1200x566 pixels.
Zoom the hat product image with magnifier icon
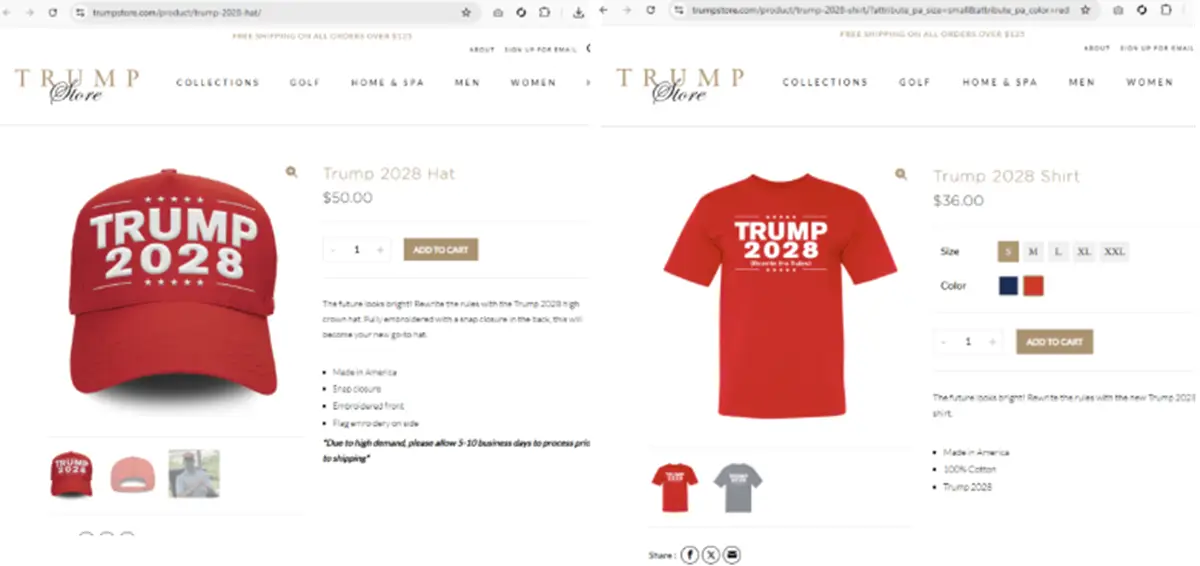(291, 172)
